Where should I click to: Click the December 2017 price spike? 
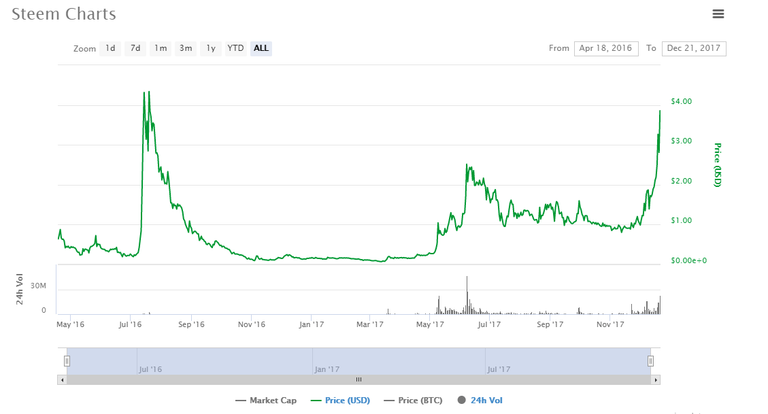click(x=660, y=111)
